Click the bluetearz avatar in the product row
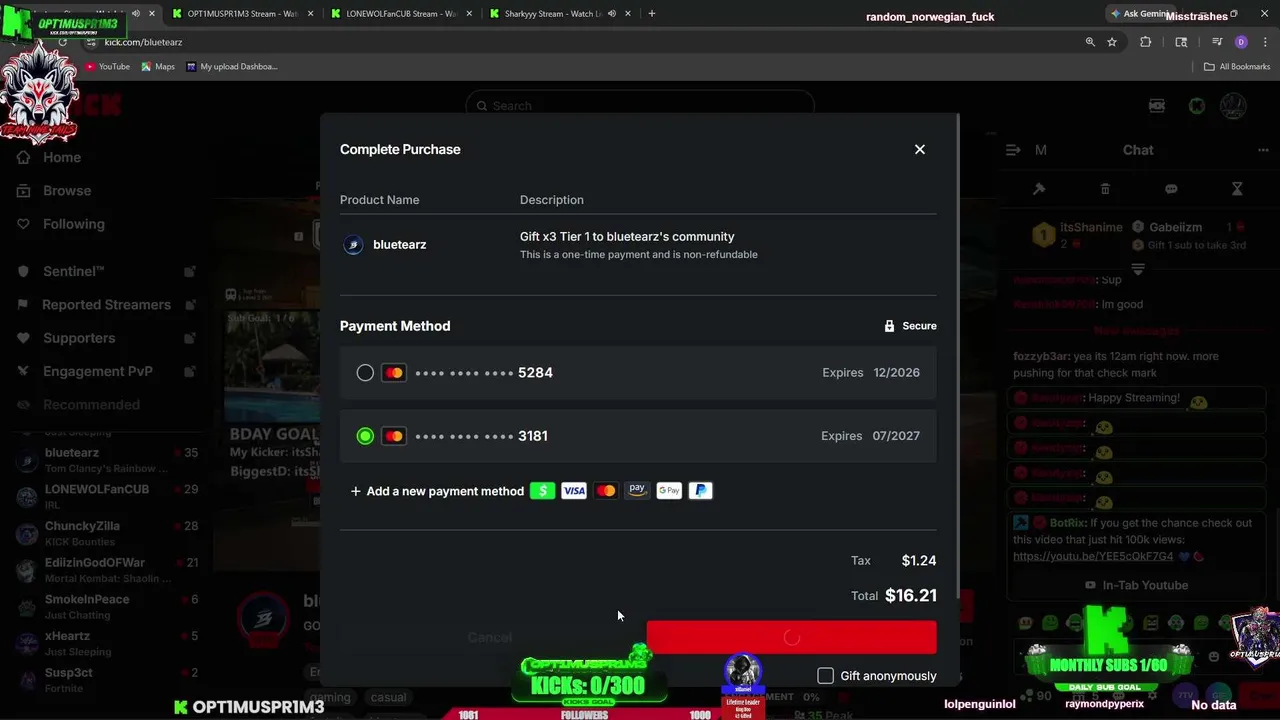This screenshot has height=720, width=1280. (353, 245)
